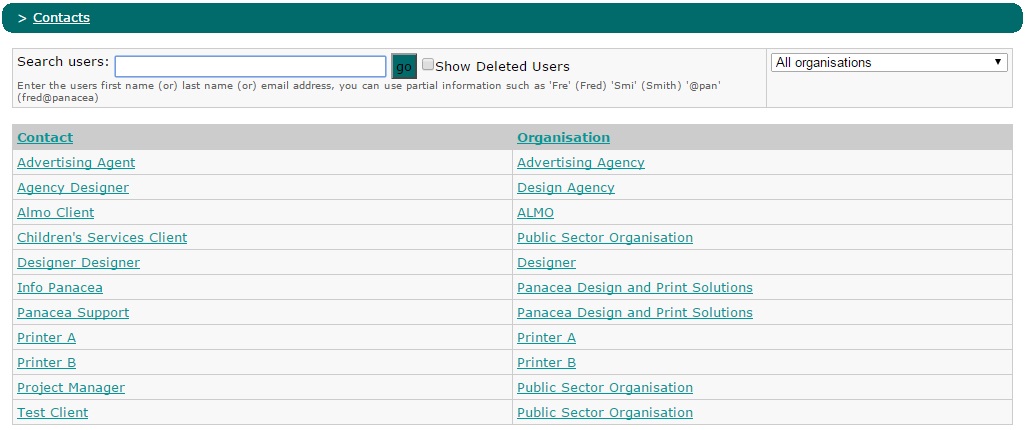The width and height of the screenshot is (1026, 430).
Task: Open the ALMO organisation link
Action: (535, 213)
